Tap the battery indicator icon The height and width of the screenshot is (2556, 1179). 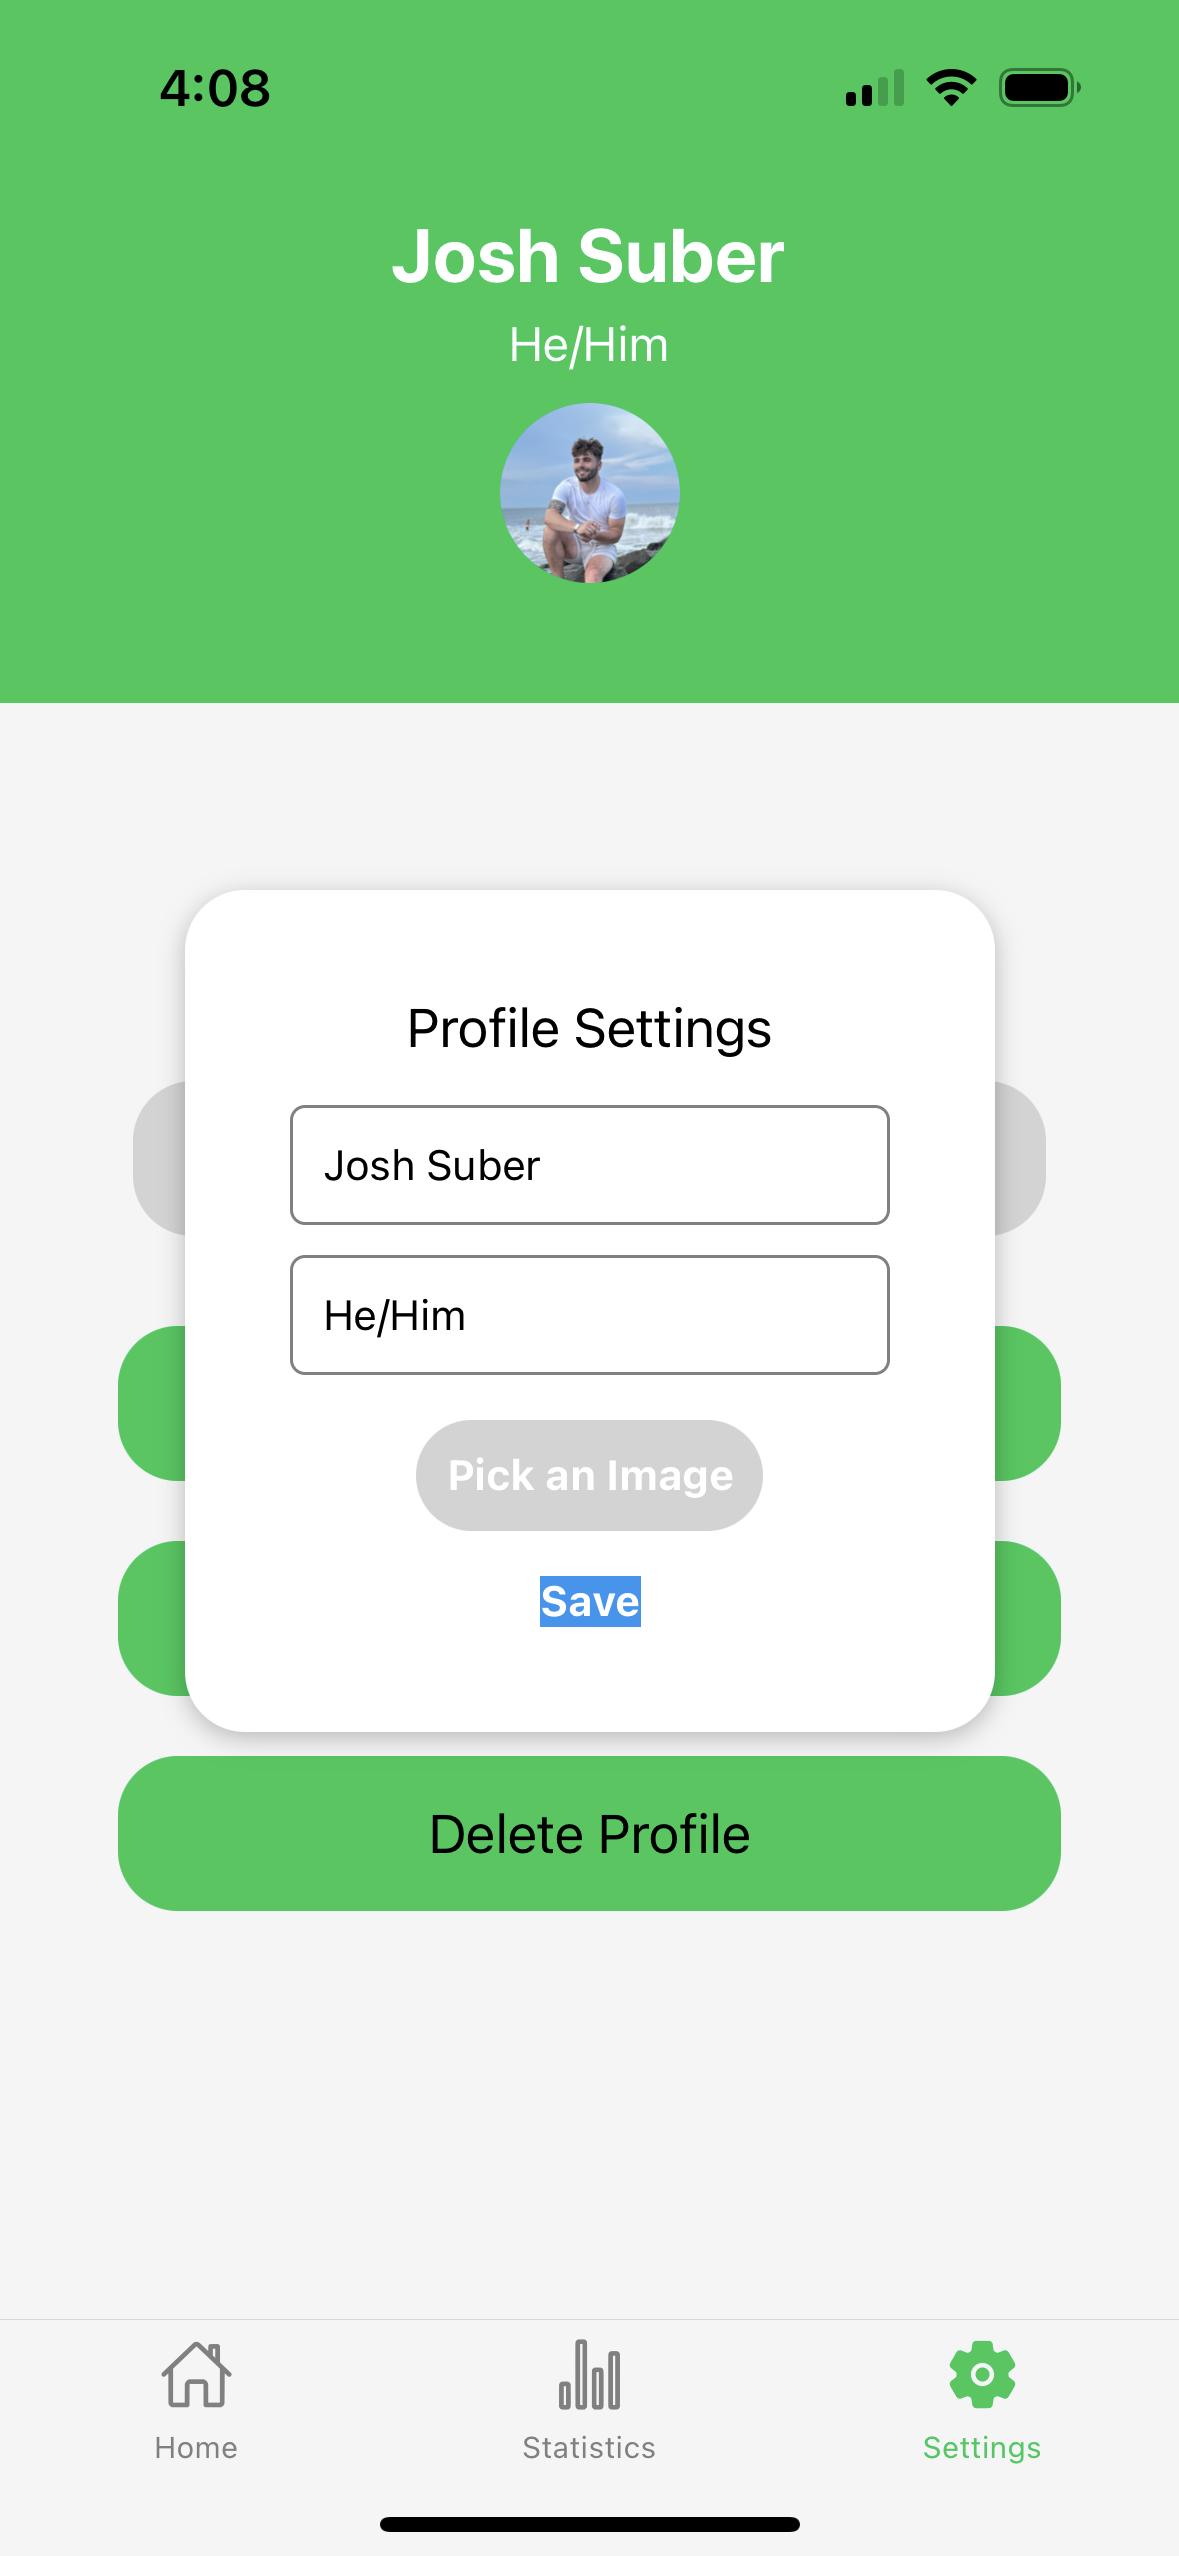(1039, 88)
